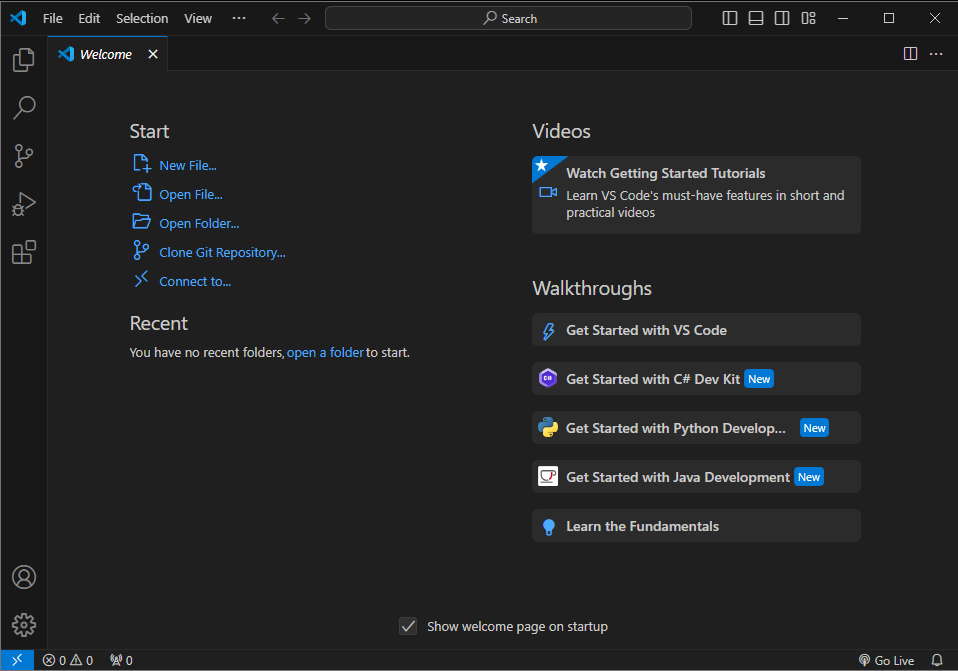Click Open File link
958x671 pixels.
pos(191,194)
